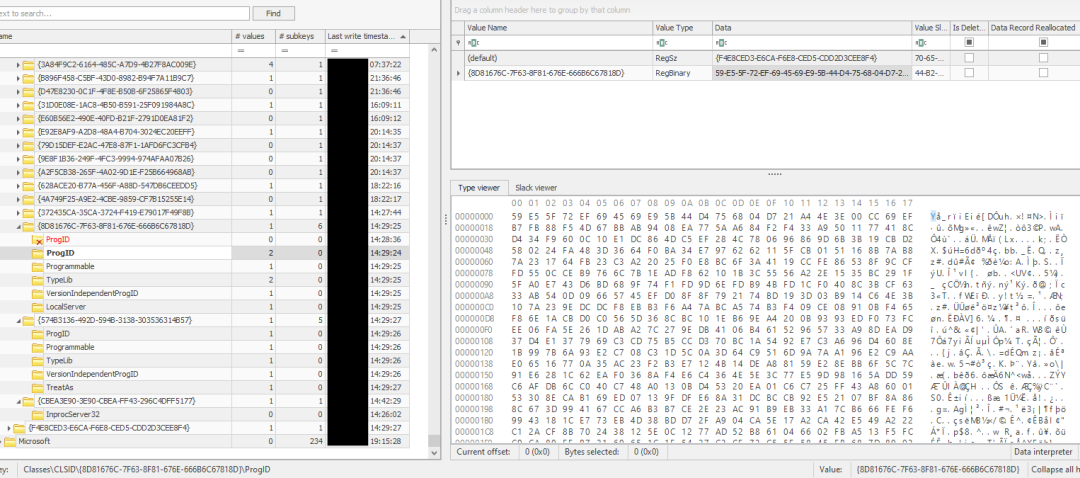The image size is (1080, 478).
Task: Toggle Is Deleted filter checkbox in filter row
Action: (969, 43)
